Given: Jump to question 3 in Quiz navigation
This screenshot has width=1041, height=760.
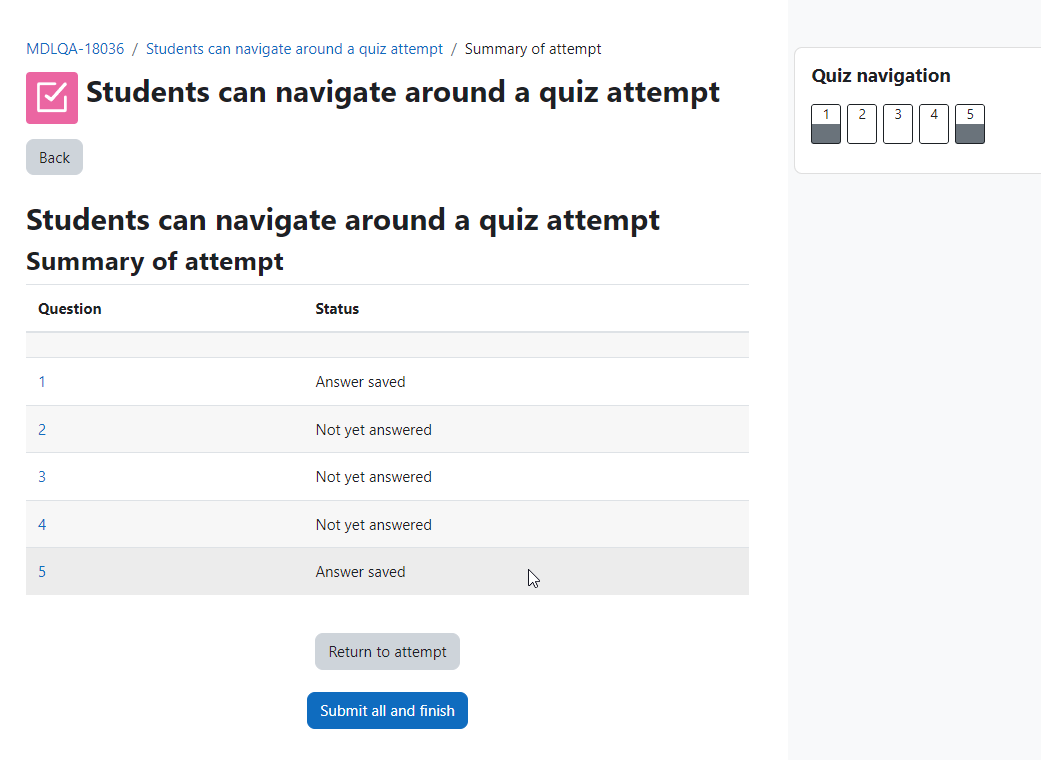Looking at the screenshot, I should (898, 123).
